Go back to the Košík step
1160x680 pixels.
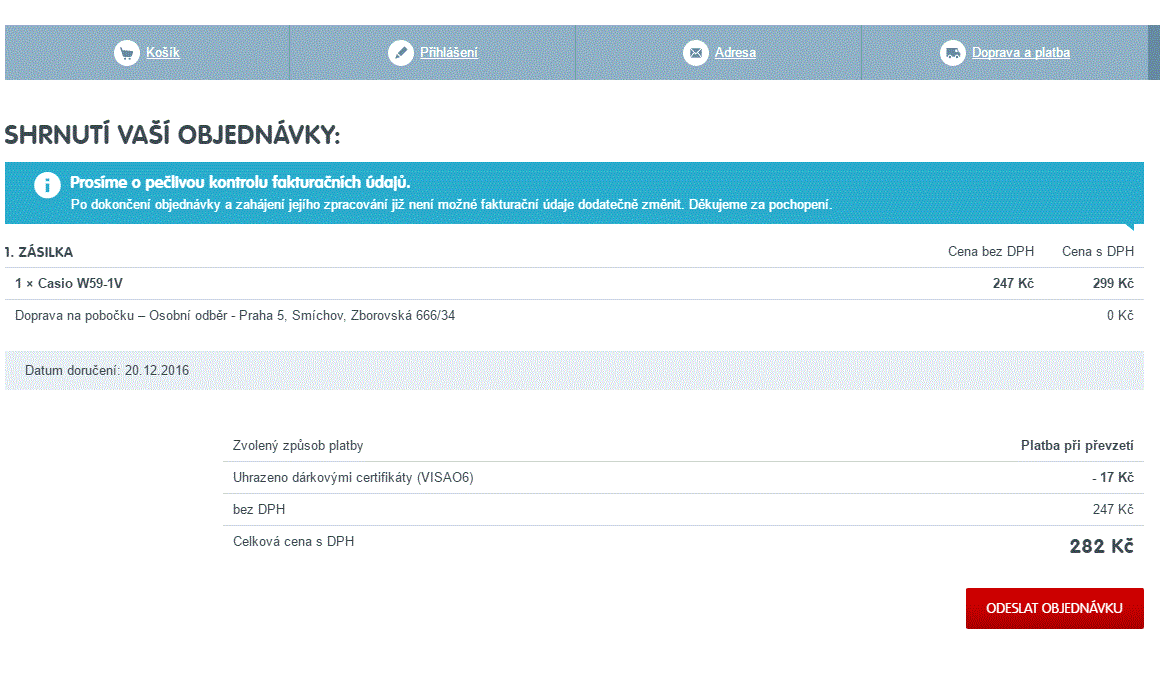tap(163, 53)
